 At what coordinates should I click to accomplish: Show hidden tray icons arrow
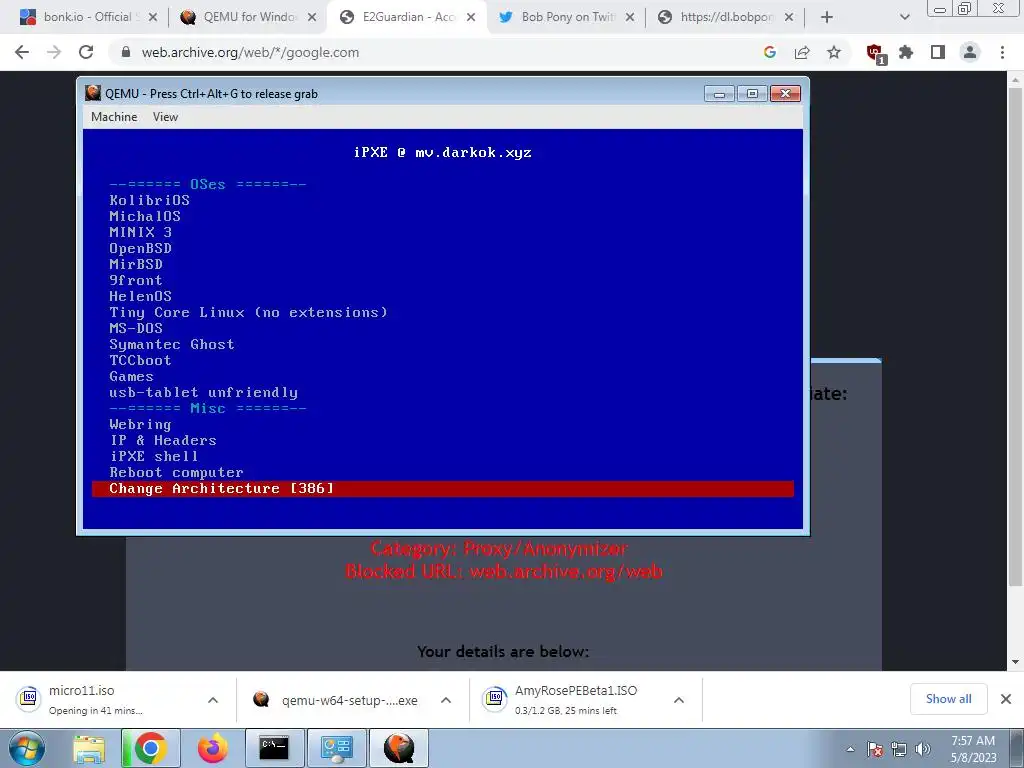point(850,749)
